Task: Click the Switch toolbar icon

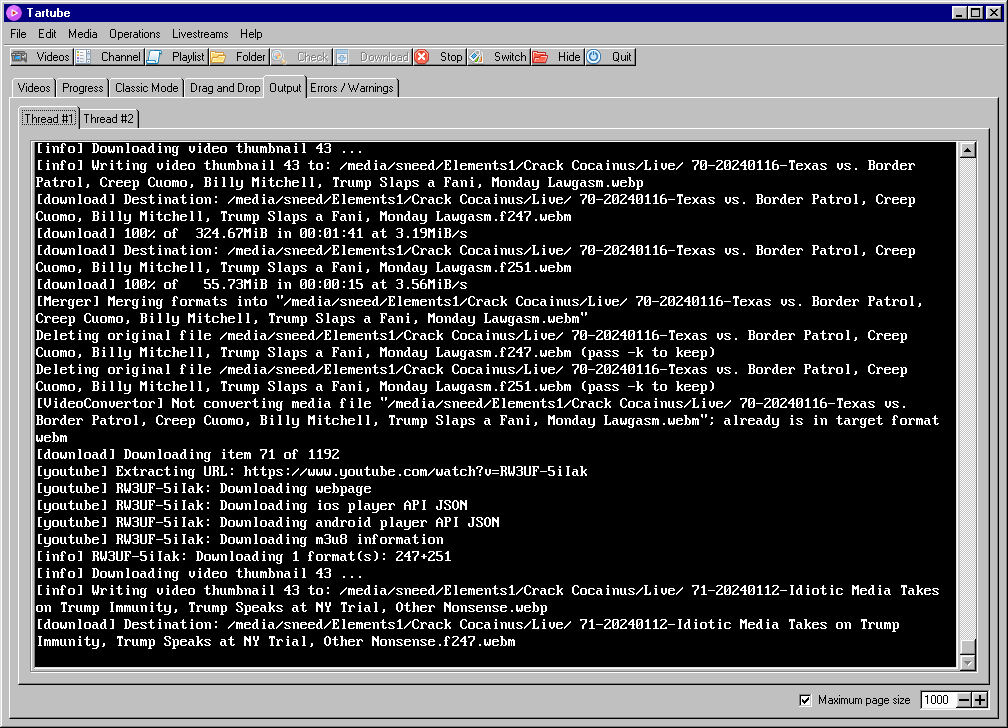Action: (476, 57)
